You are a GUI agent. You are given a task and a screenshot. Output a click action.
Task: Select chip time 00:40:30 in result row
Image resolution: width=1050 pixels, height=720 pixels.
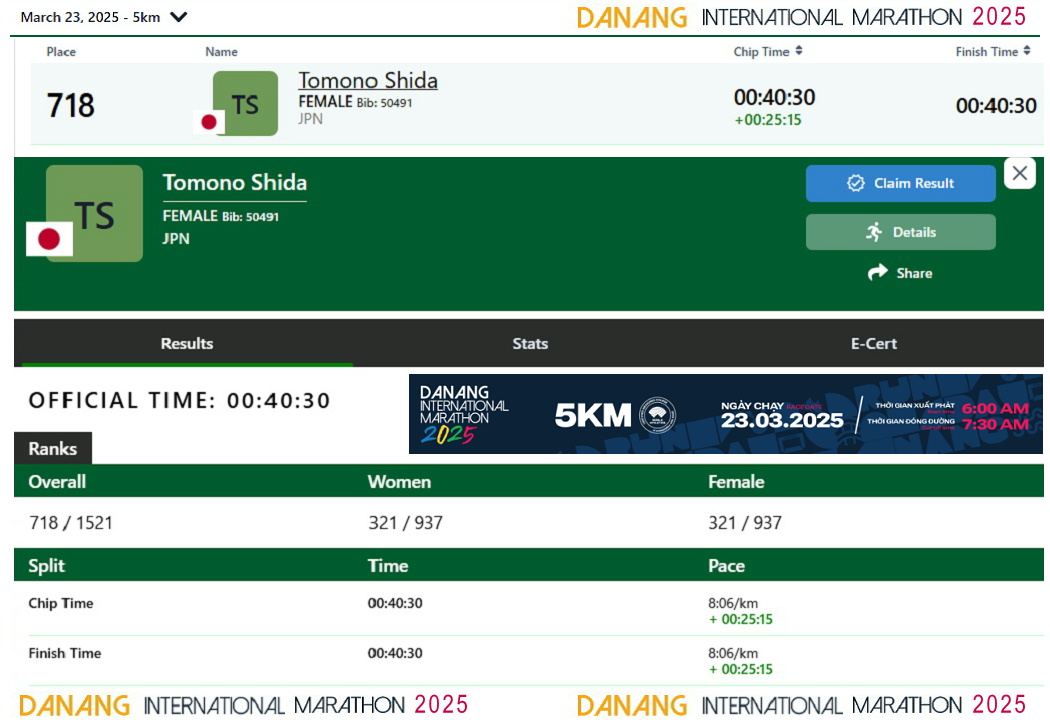click(774, 97)
